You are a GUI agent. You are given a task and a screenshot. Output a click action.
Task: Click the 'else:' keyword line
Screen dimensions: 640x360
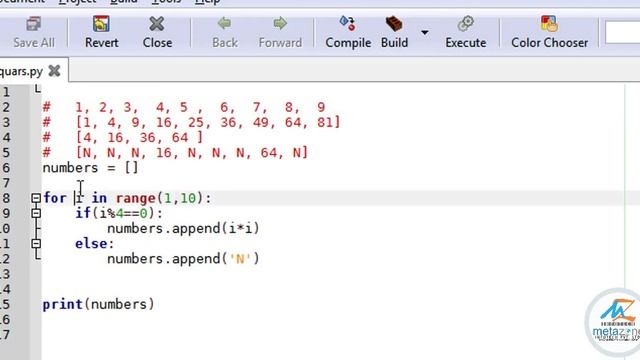(94, 244)
